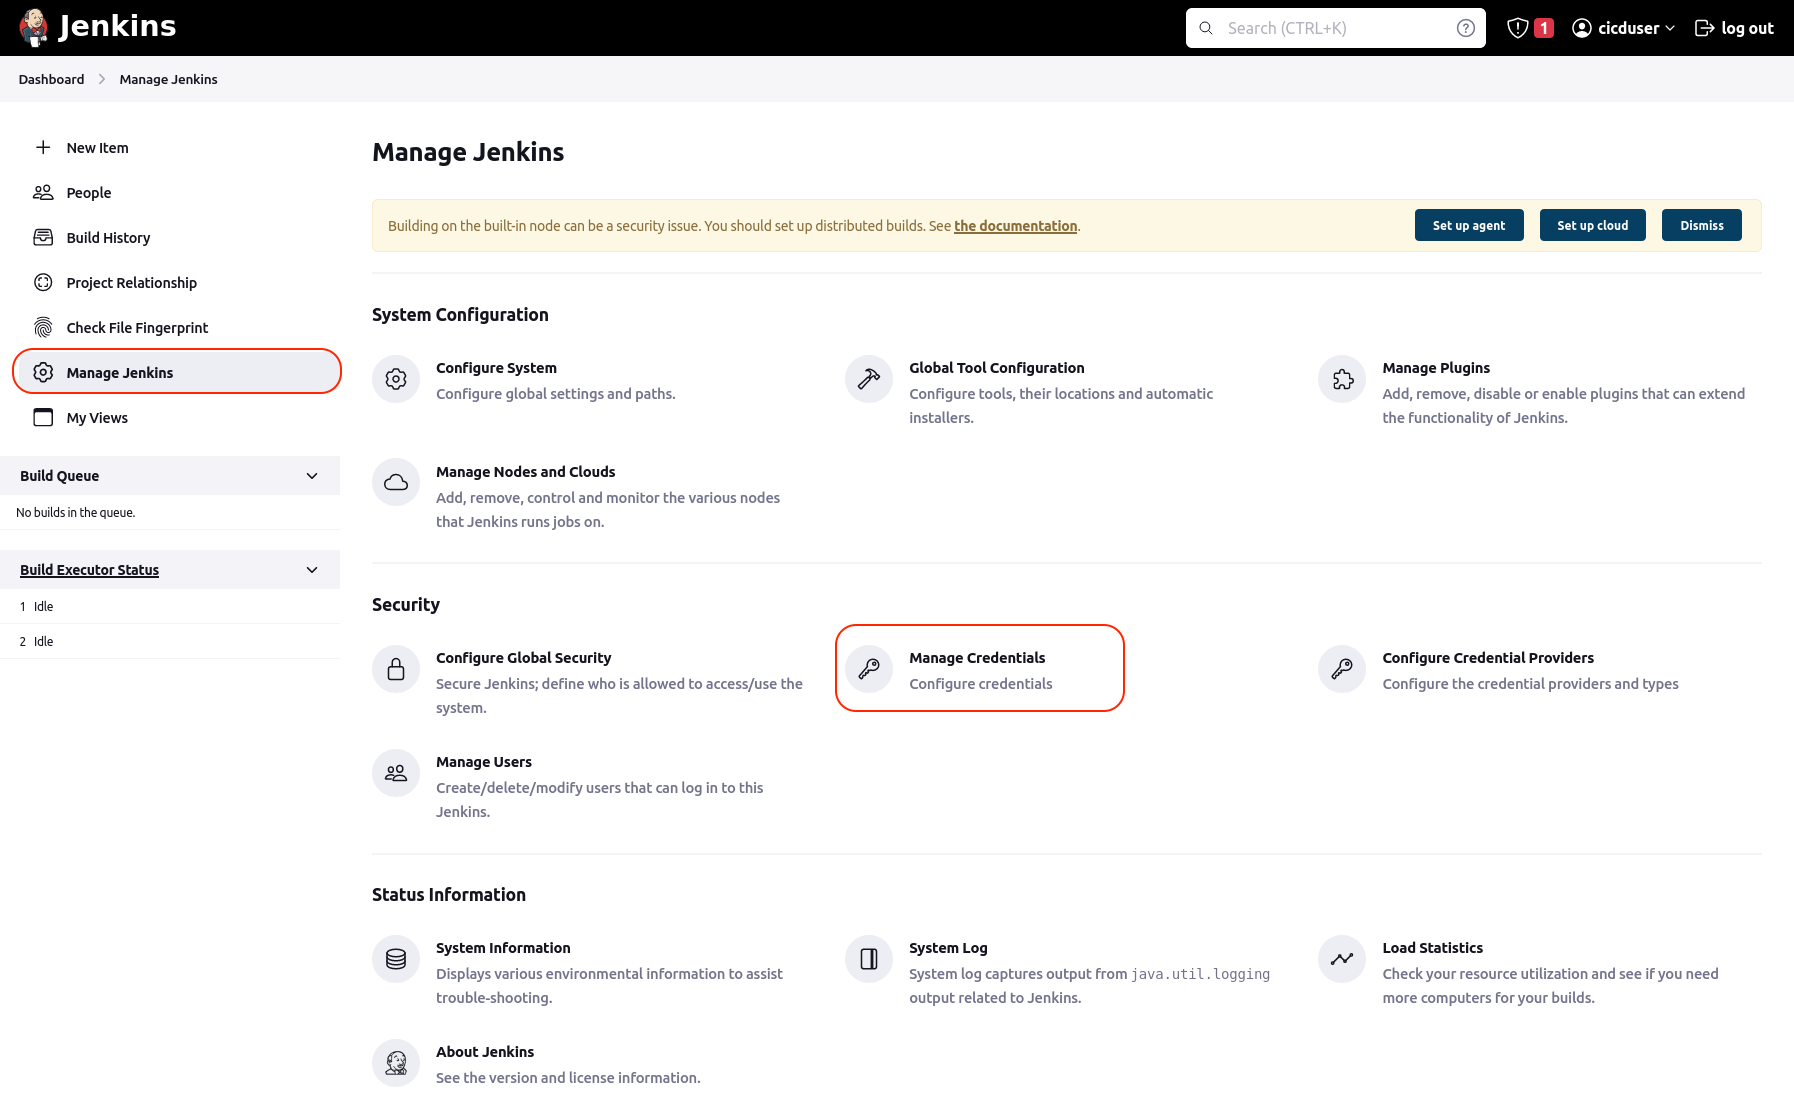
Task: Click the Manage Plugins puzzle icon
Action: pos(1342,379)
